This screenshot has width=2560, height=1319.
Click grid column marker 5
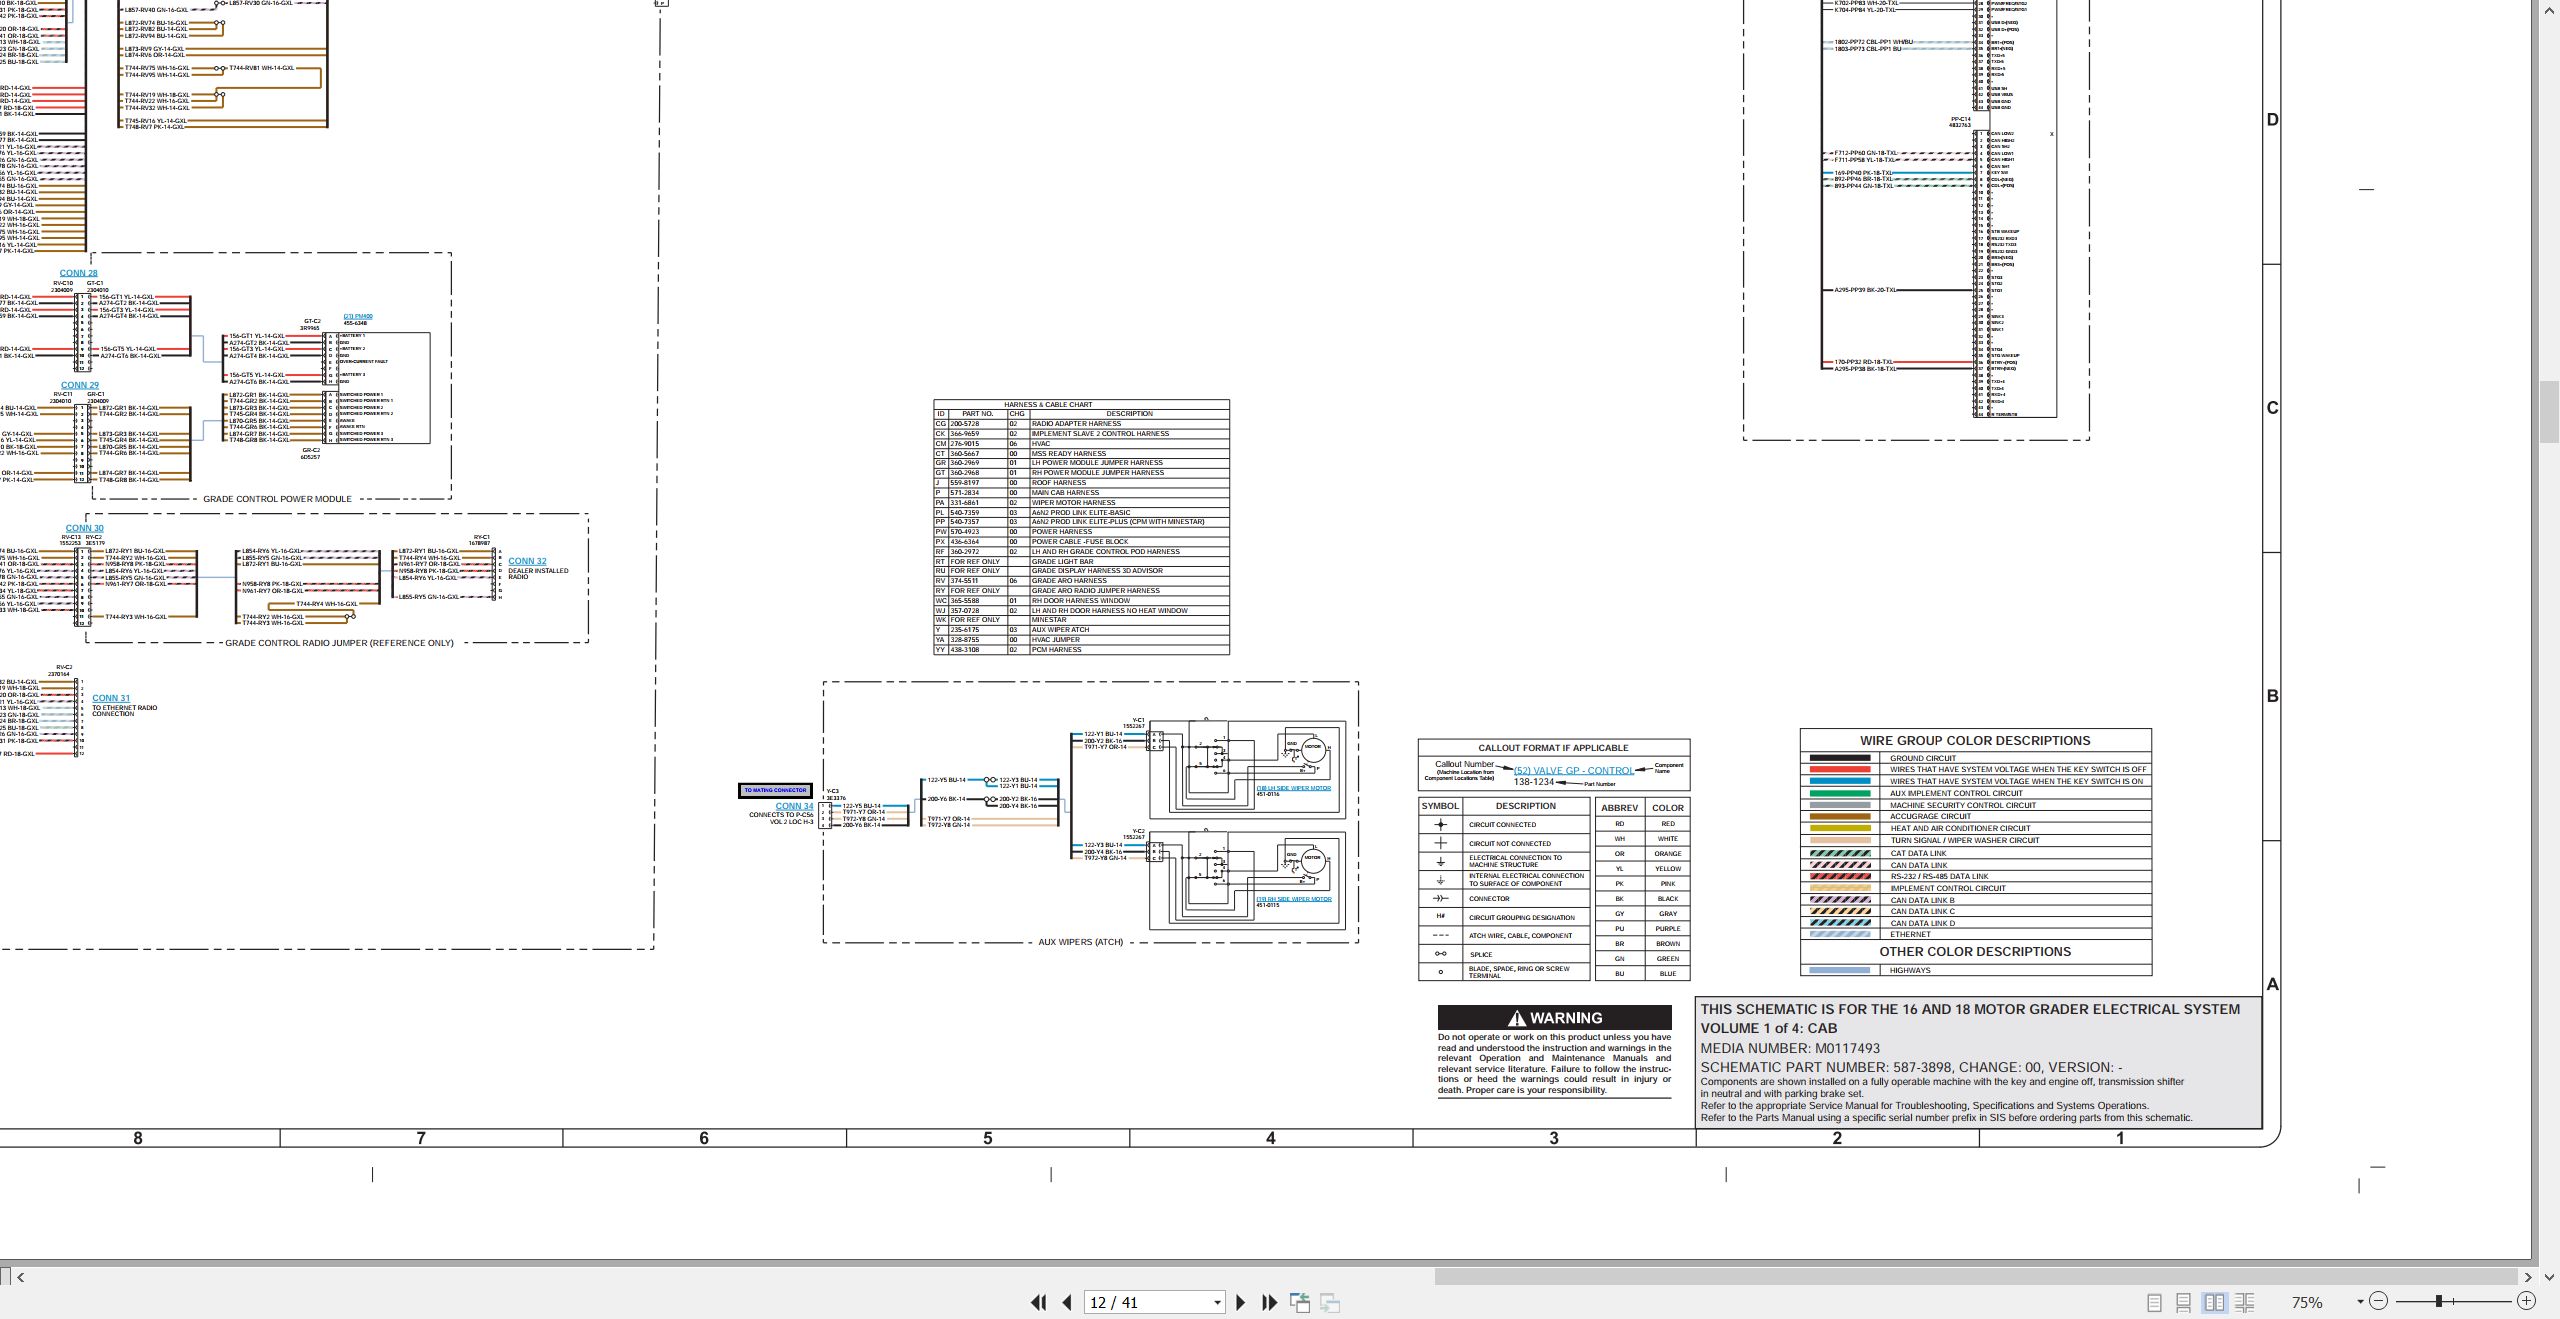(x=988, y=1138)
